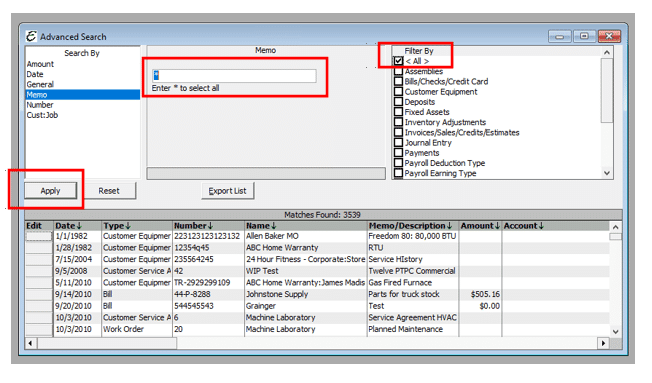Select the WIP Test name cell

306,271
